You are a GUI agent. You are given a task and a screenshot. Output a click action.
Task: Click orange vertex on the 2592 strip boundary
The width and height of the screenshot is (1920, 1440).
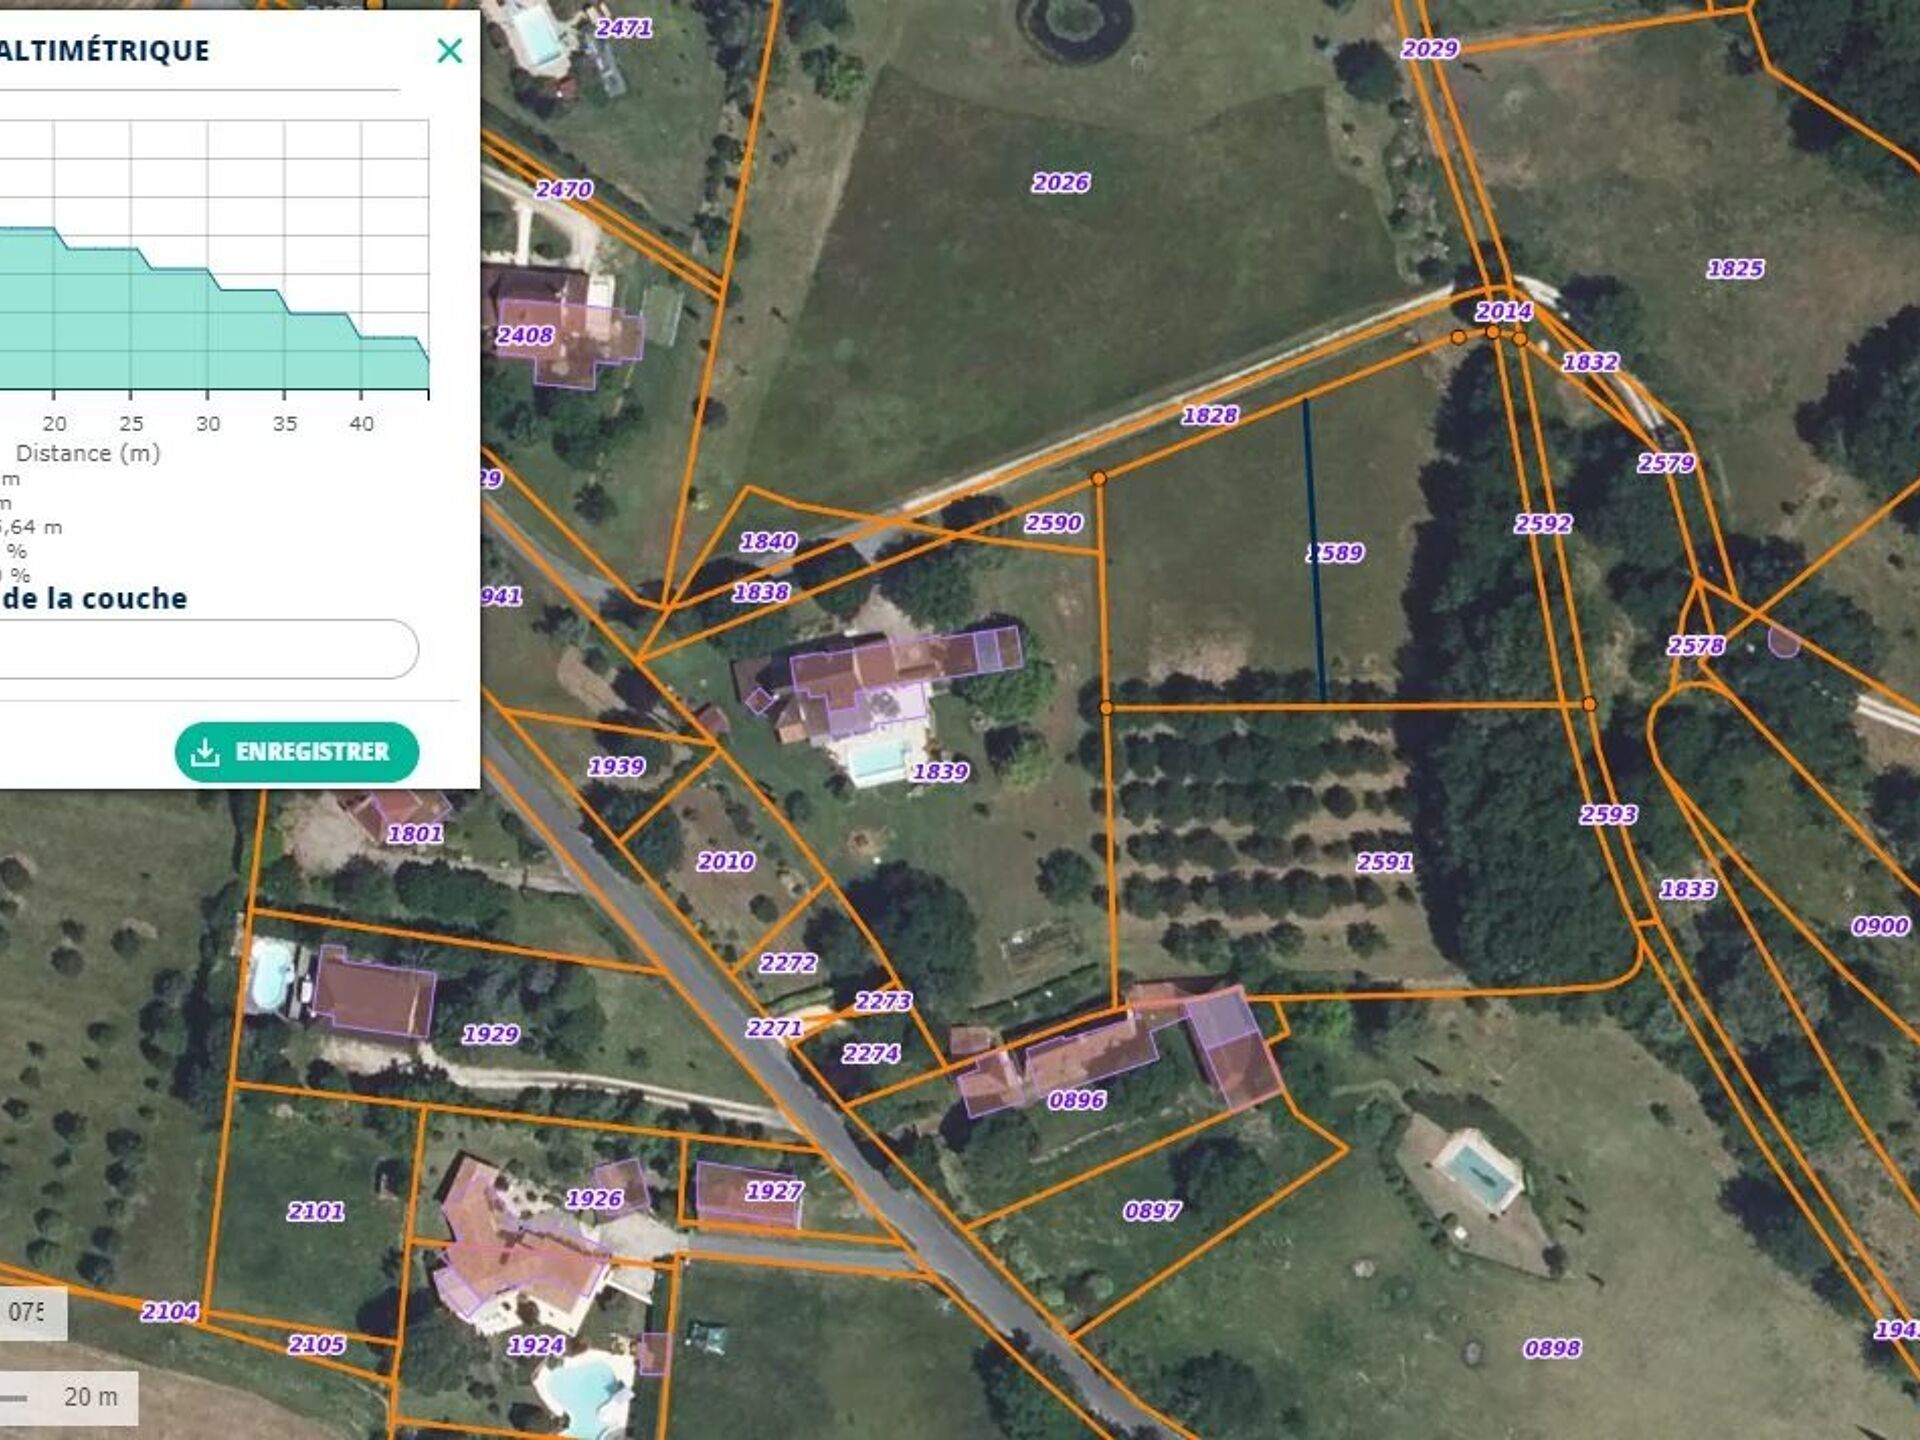(x=1589, y=704)
